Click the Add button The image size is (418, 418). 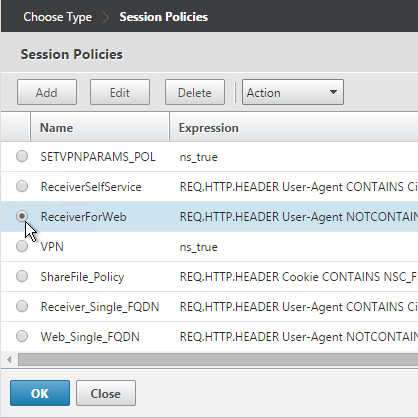click(x=47, y=92)
